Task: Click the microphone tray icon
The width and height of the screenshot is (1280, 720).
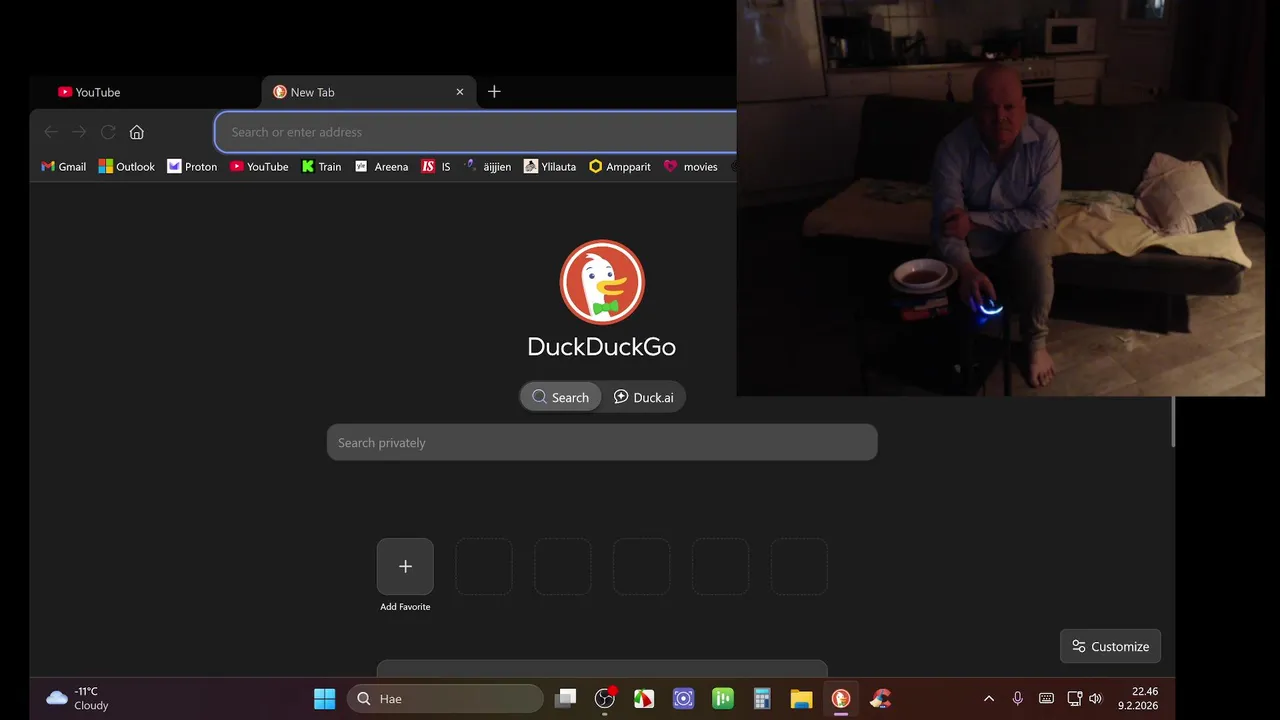Action: click(1017, 699)
